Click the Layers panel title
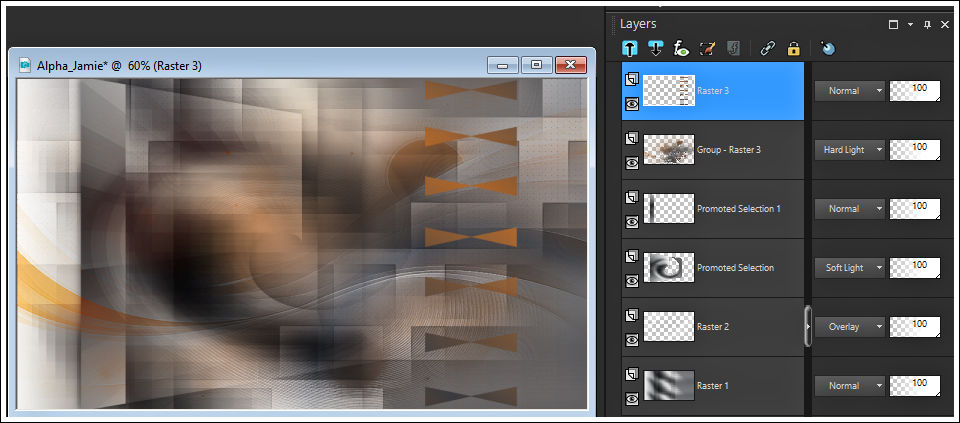960x423 pixels. pyautogui.click(x=638, y=24)
